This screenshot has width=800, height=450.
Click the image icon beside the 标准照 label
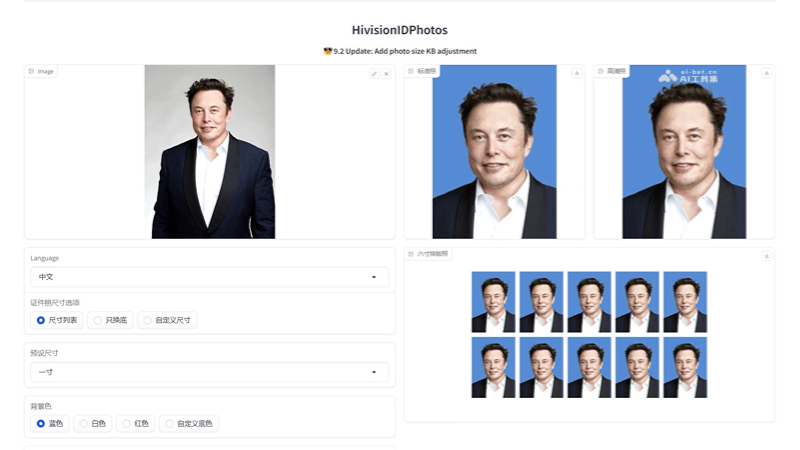tap(411, 72)
